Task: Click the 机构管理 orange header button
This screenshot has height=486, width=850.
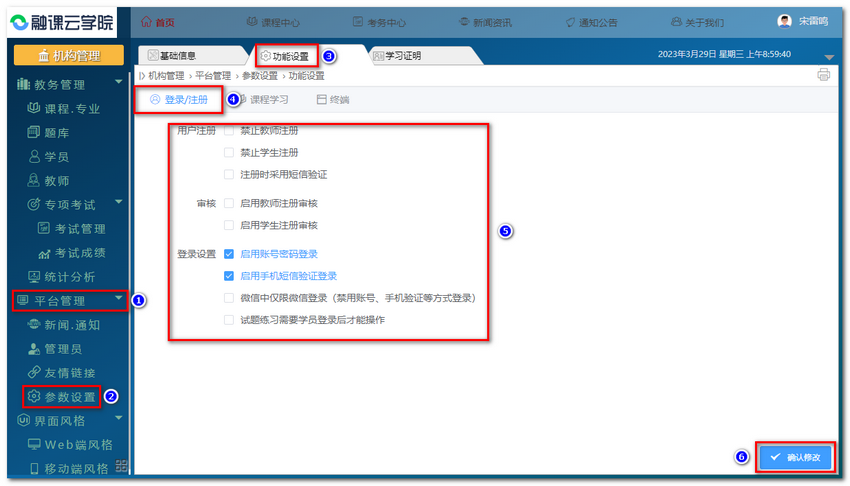Action: point(69,56)
